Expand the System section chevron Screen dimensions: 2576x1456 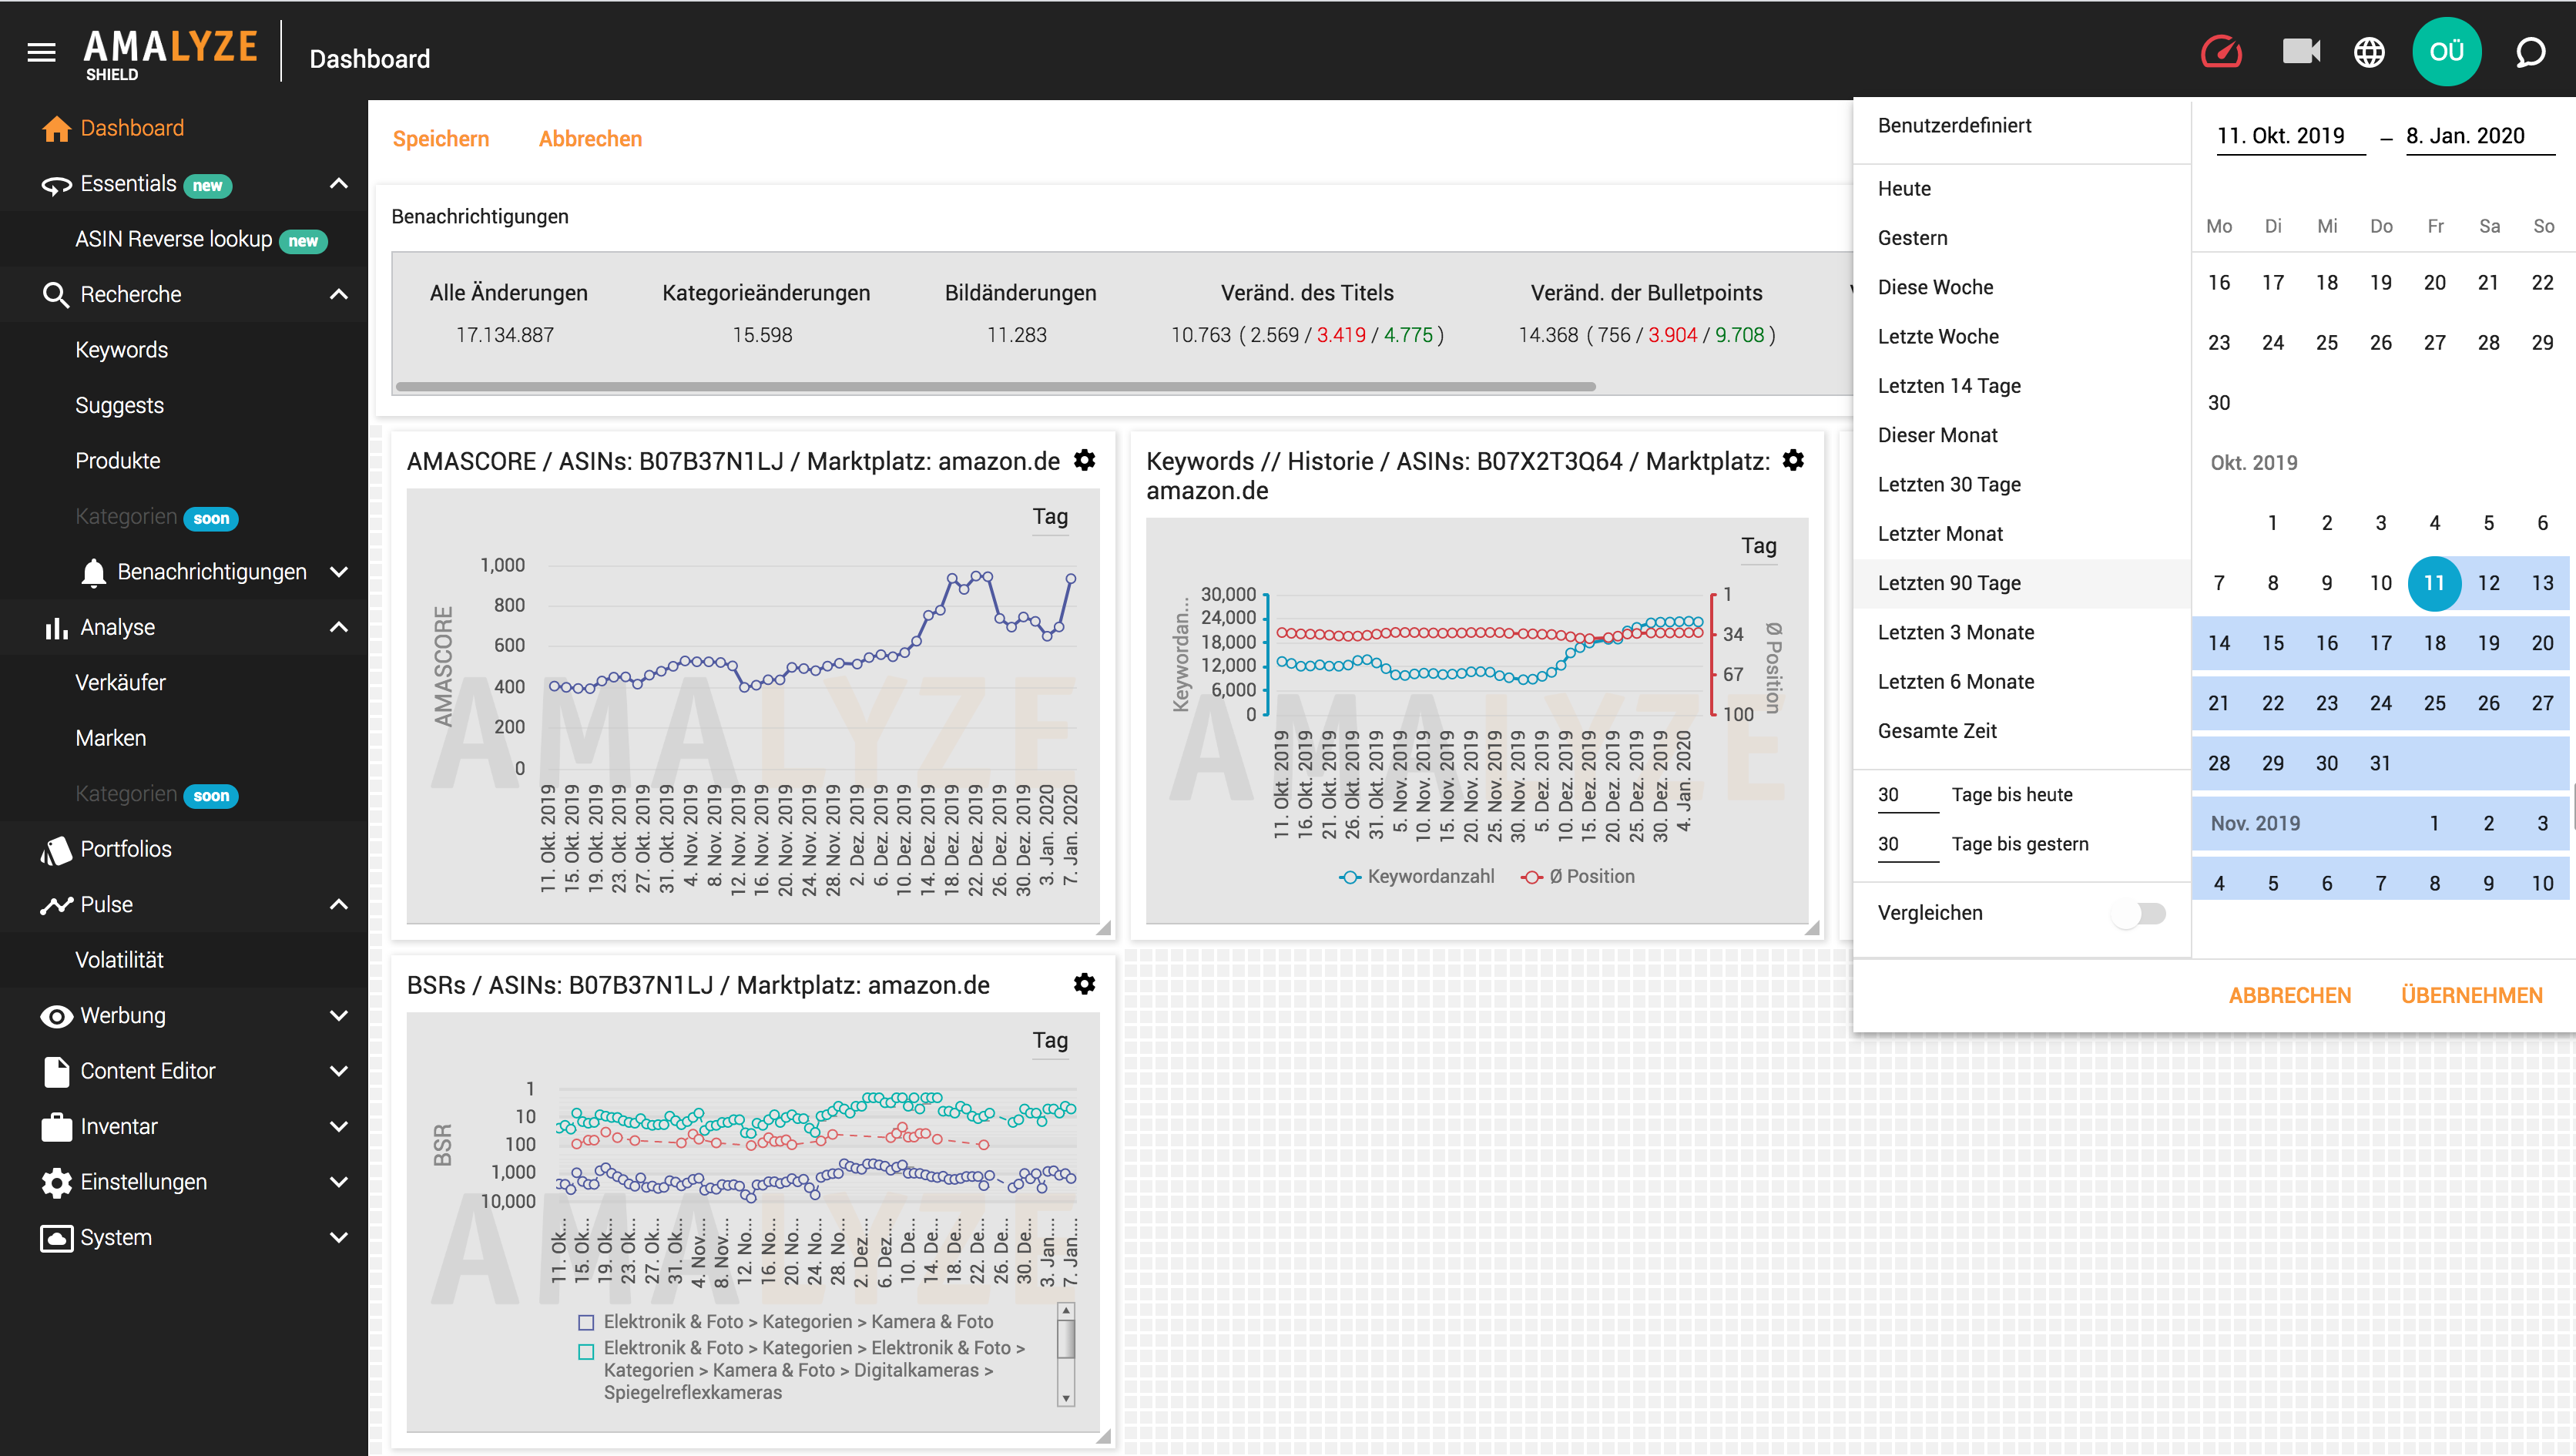click(339, 1238)
